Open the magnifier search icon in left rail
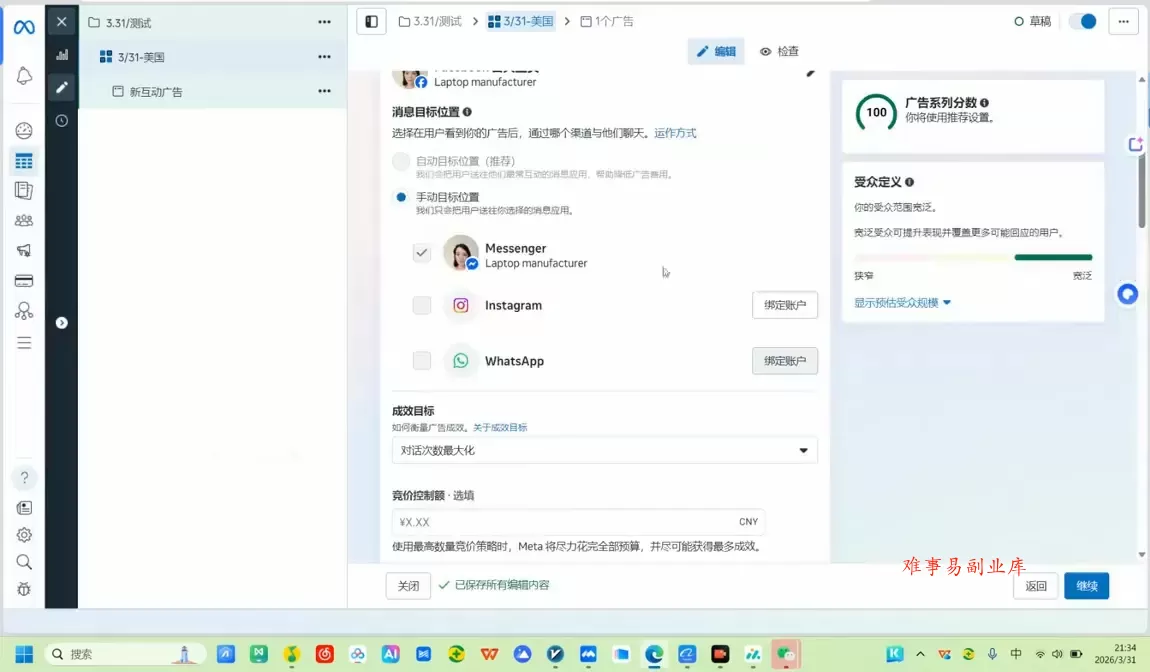Image resolution: width=1150 pixels, height=672 pixels. pos(23,562)
